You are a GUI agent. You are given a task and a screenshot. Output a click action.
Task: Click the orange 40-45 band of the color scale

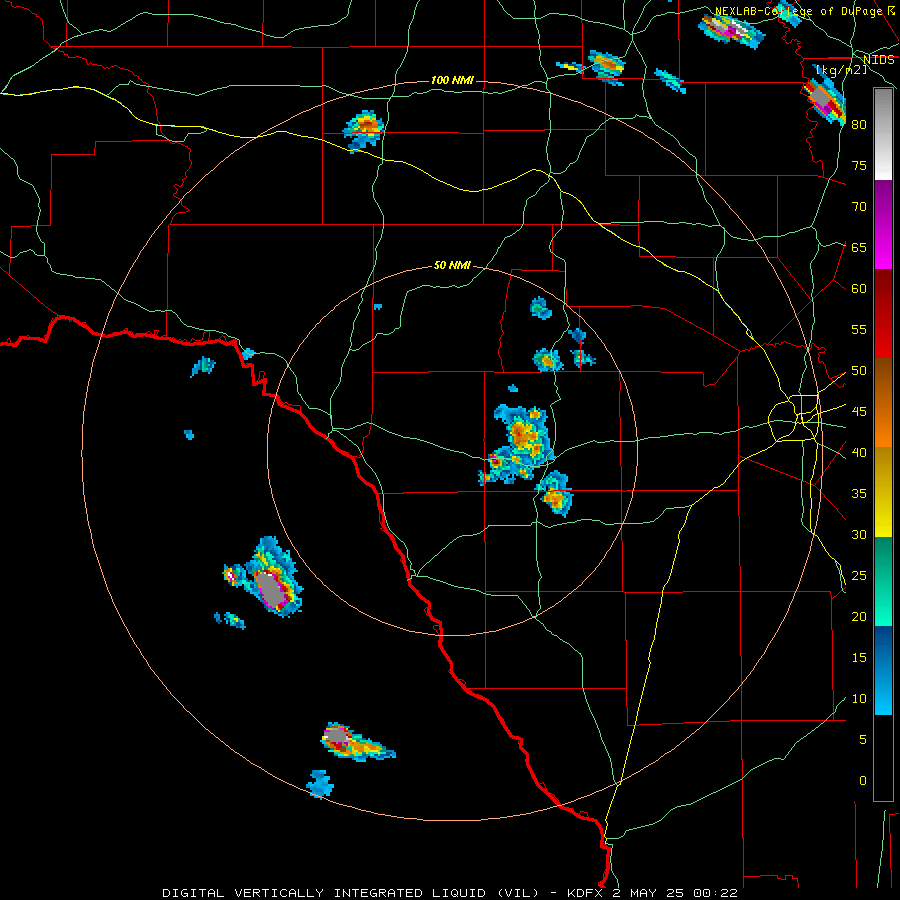[x=883, y=403]
